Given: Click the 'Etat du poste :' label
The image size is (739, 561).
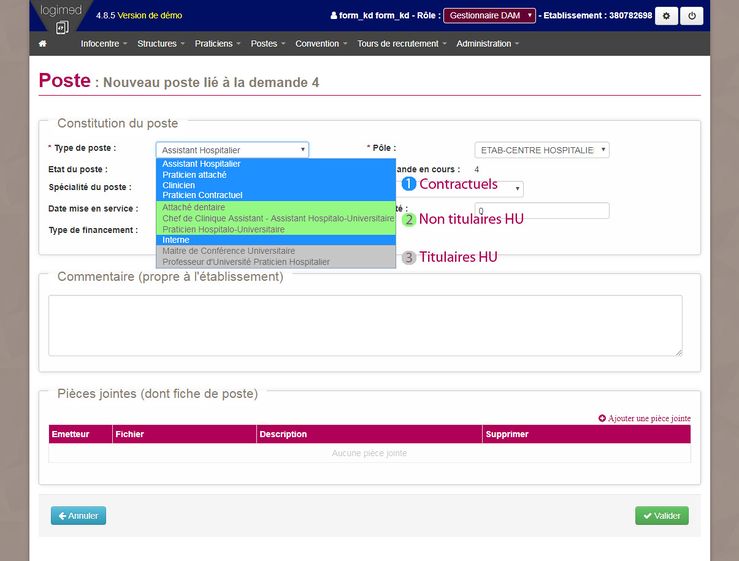Looking at the screenshot, I should [78, 169].
